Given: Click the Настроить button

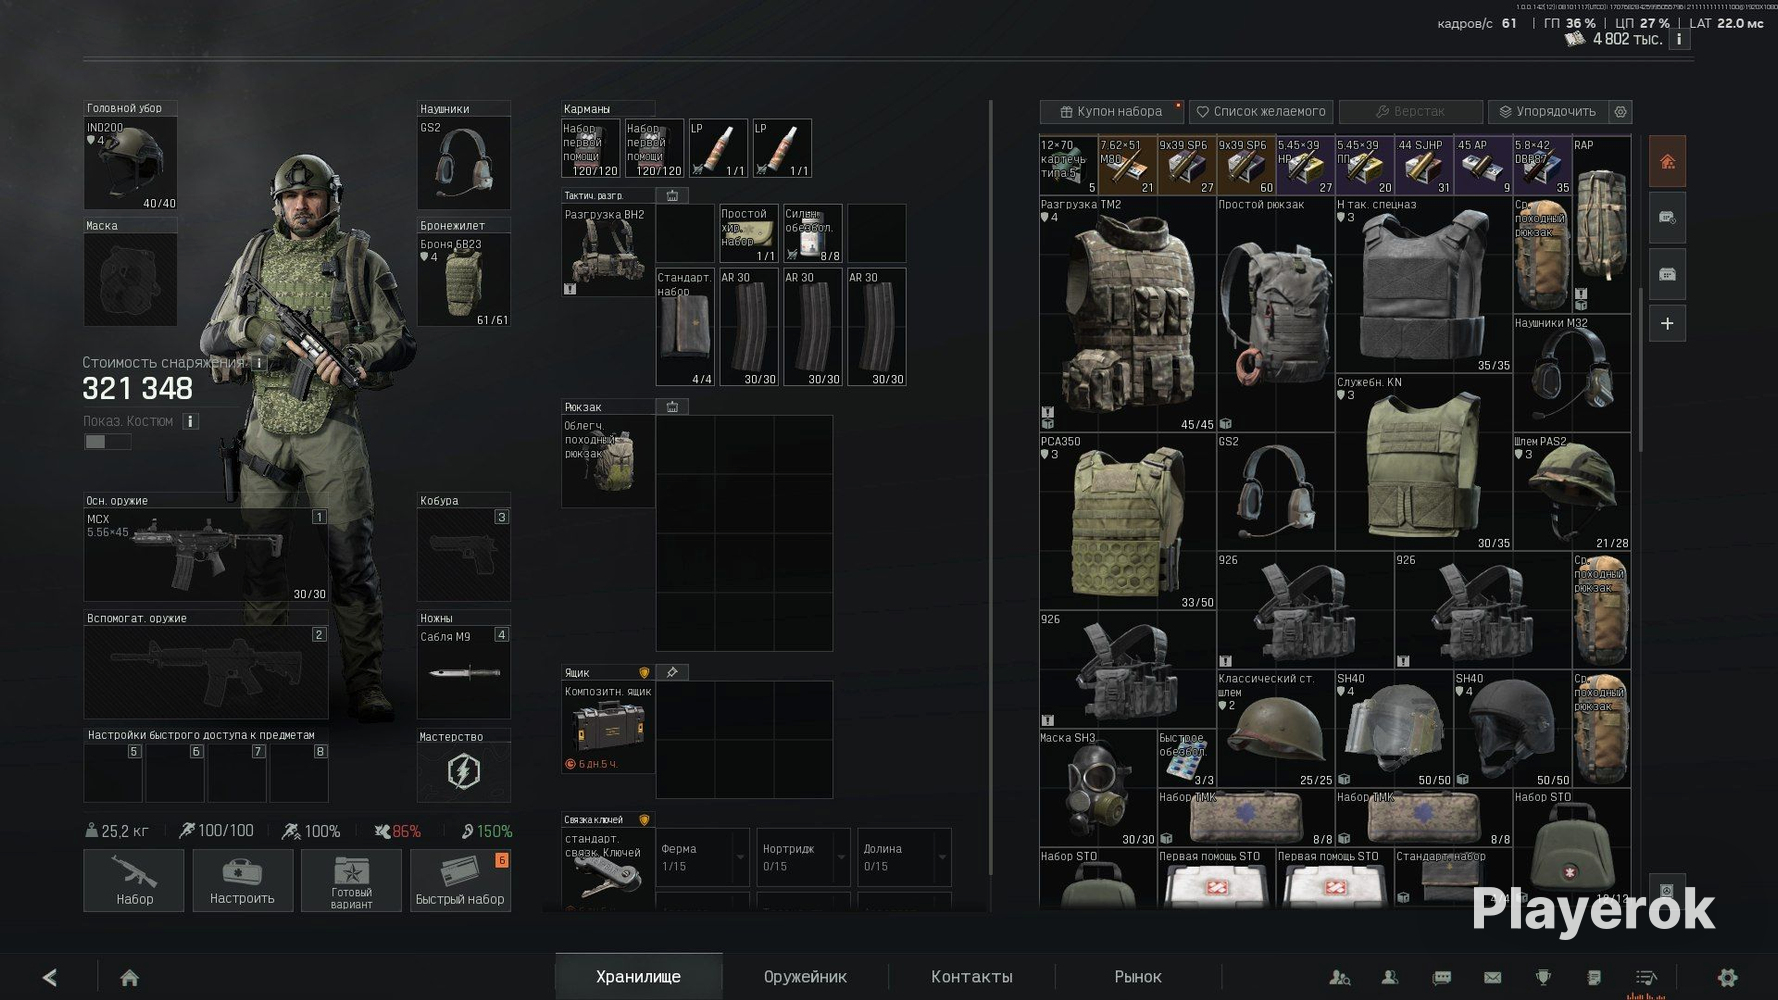Looking at the screenshot, I should click(242, 880).
